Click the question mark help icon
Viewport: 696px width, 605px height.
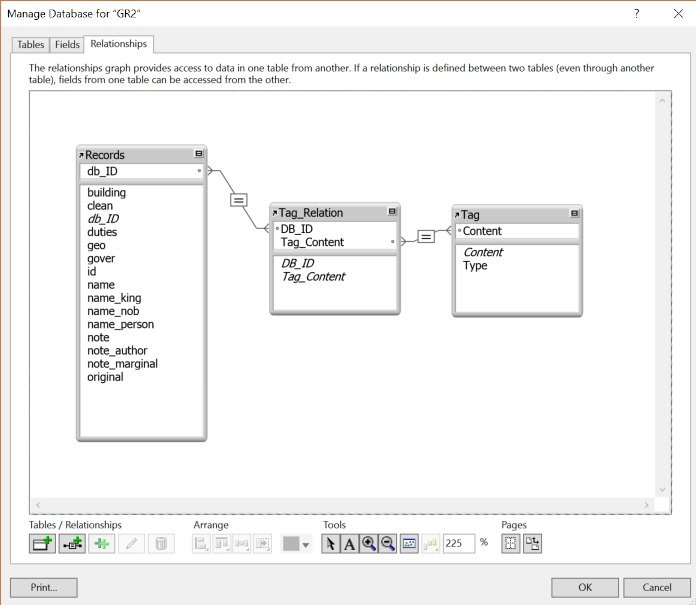click(637, 13)
